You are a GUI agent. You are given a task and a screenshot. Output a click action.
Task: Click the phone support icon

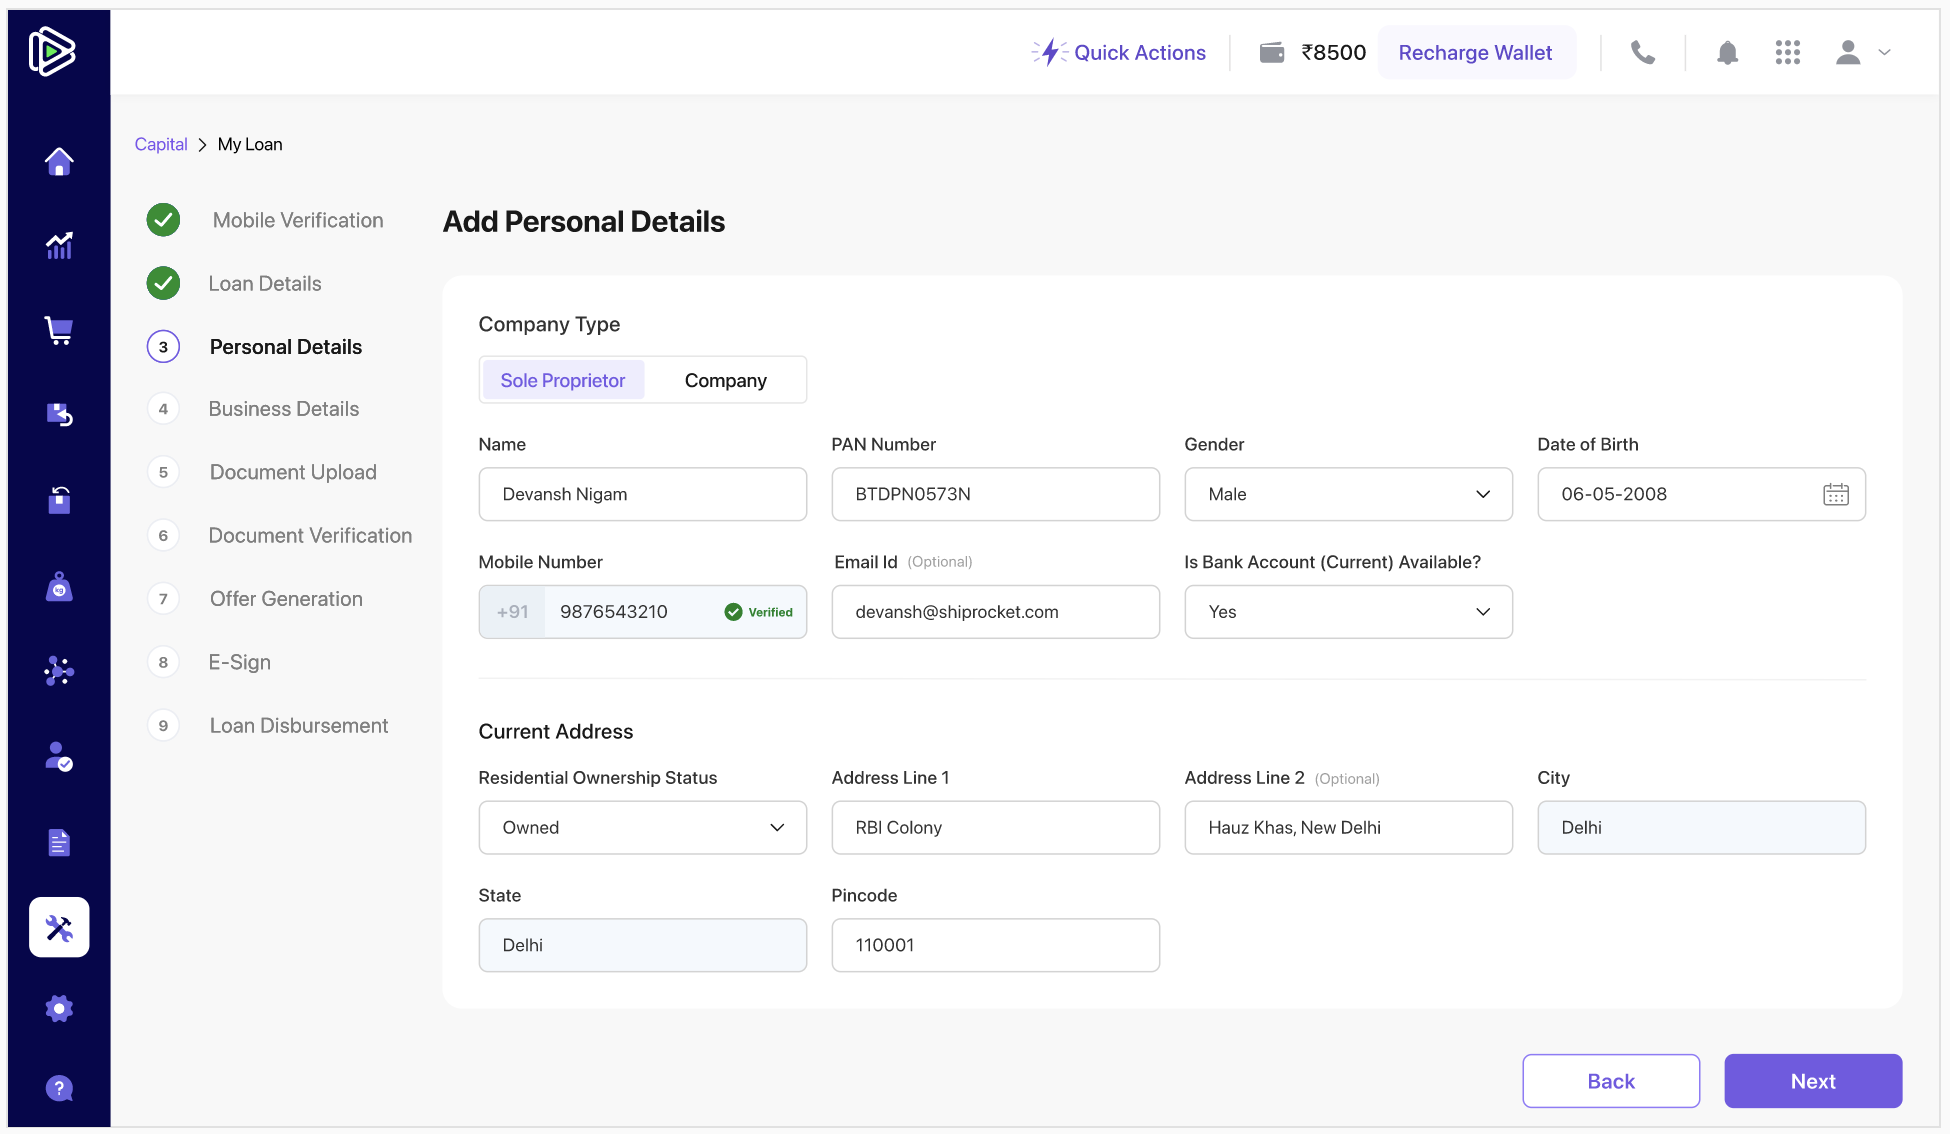[x=1642, y=53]
